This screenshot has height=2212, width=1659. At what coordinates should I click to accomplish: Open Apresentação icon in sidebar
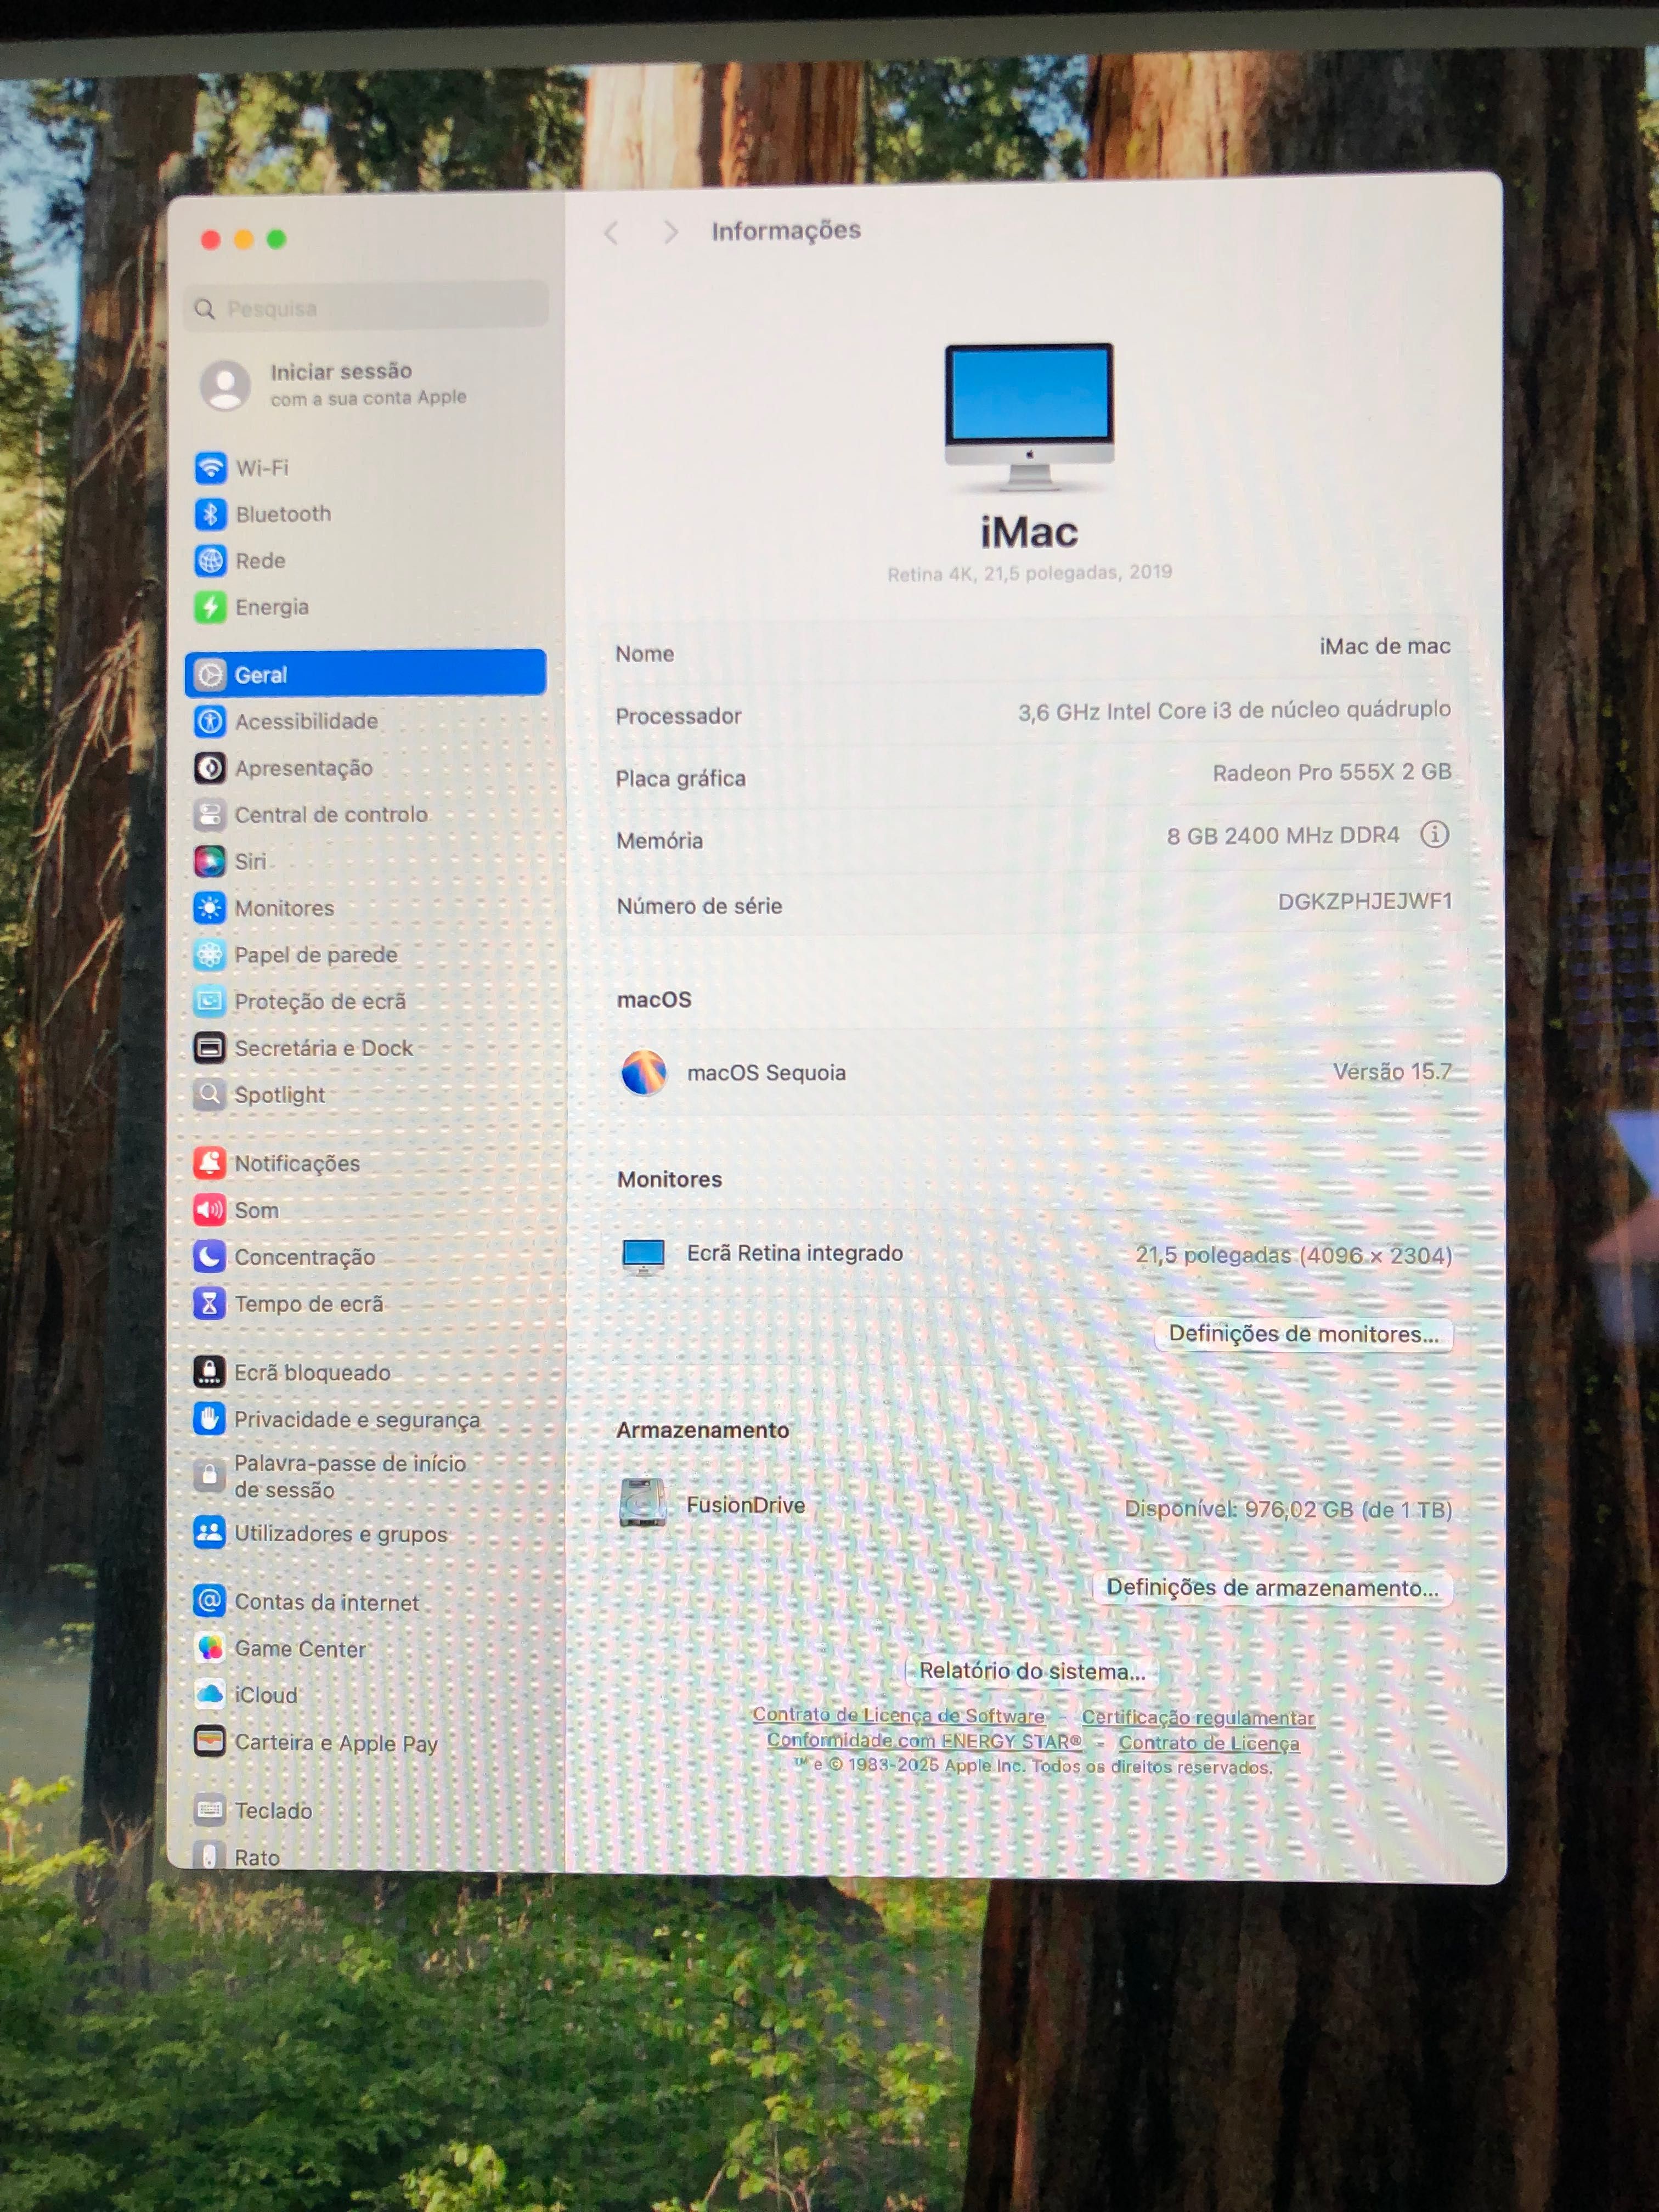[x=210, y=768]
